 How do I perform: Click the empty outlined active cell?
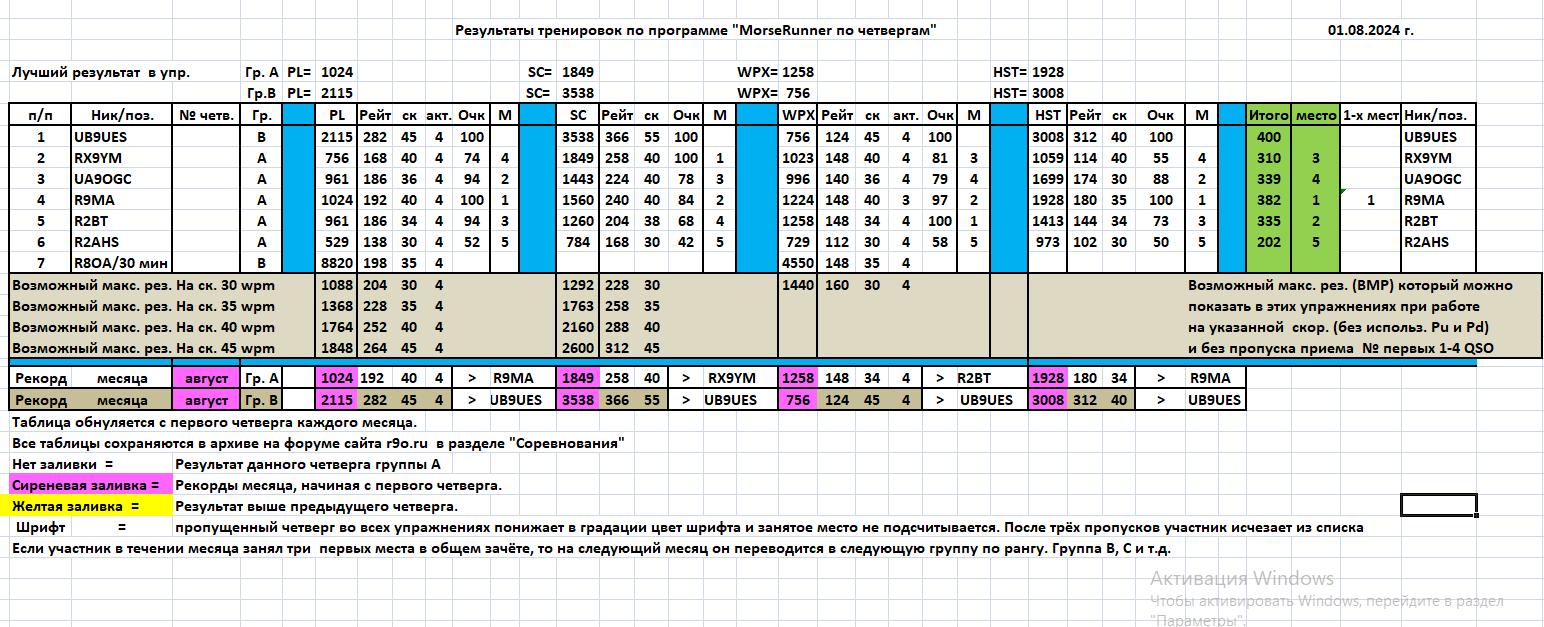point(1438,505)
